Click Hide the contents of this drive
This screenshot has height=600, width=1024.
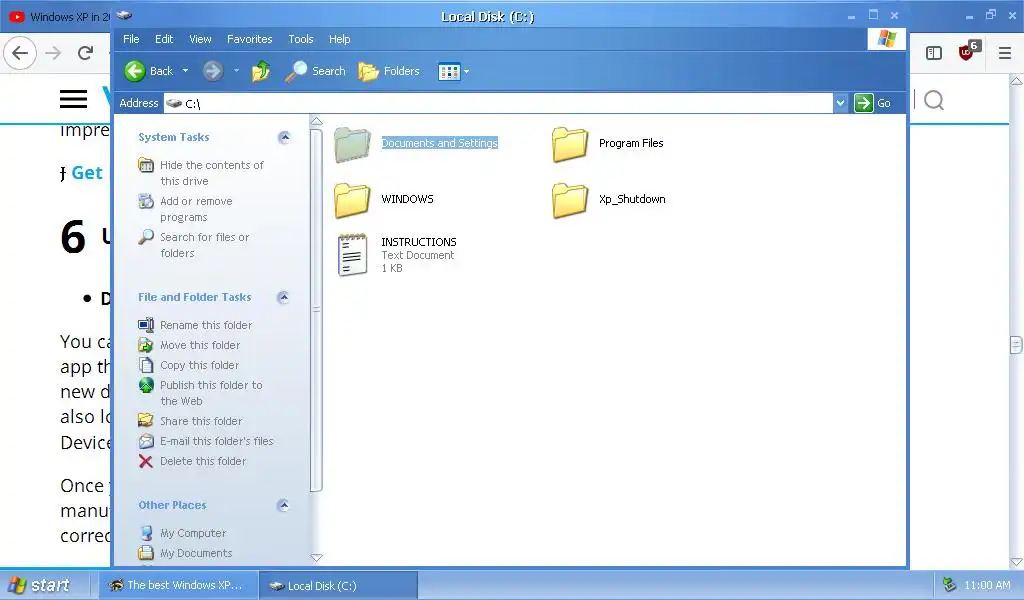[201, 173]
